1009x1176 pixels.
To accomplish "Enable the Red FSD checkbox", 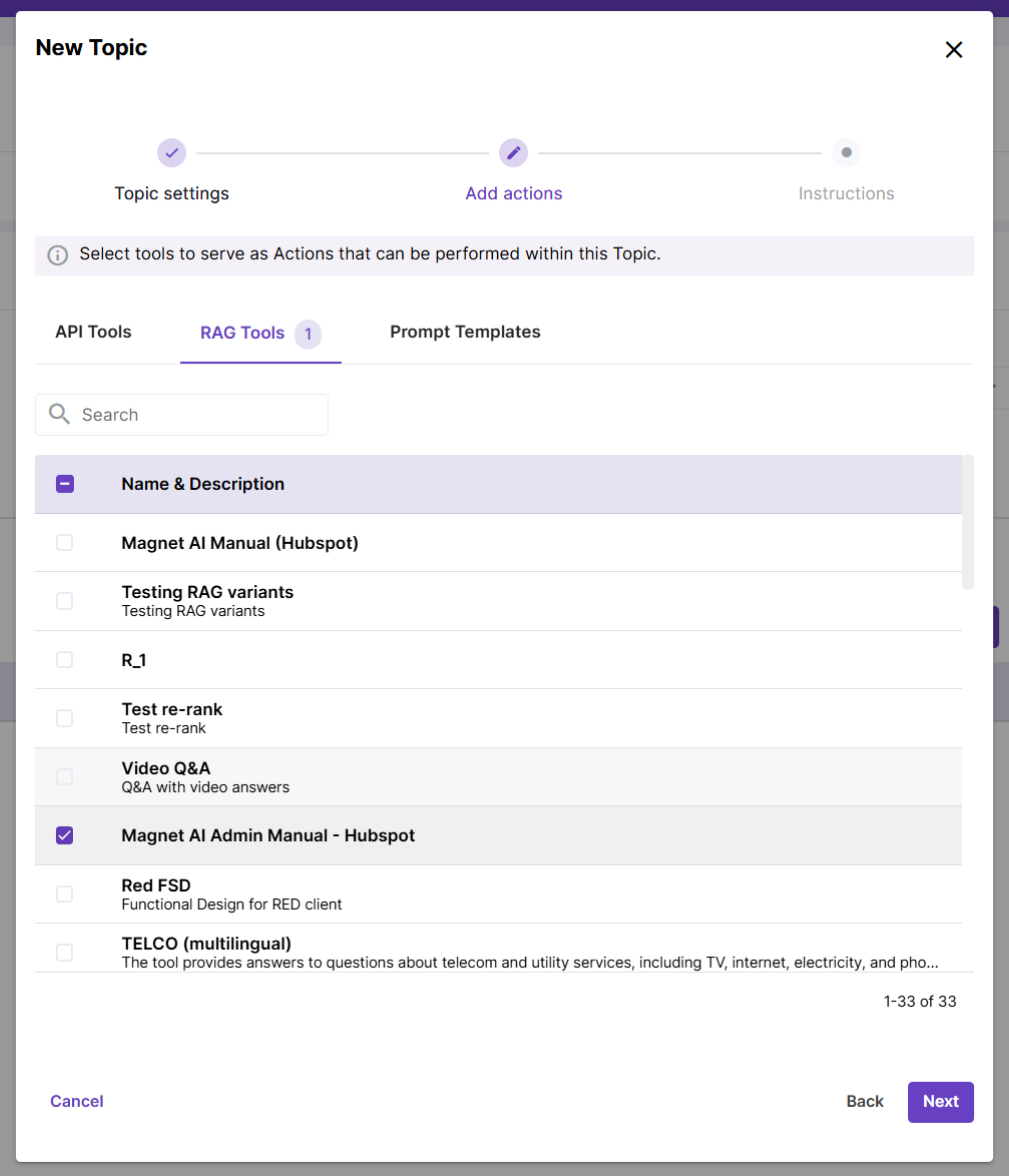I will pyautogui.click(x=65, y=894).
